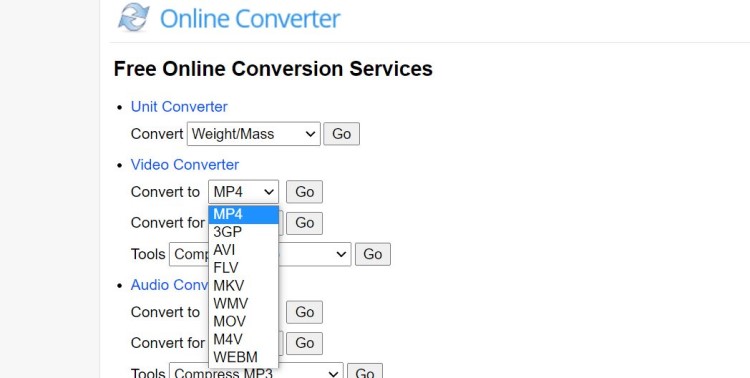The image size is (750, 378).
Task: Click Go next to Compress MP3 dropdown
Action: click(x=364, y=371)
